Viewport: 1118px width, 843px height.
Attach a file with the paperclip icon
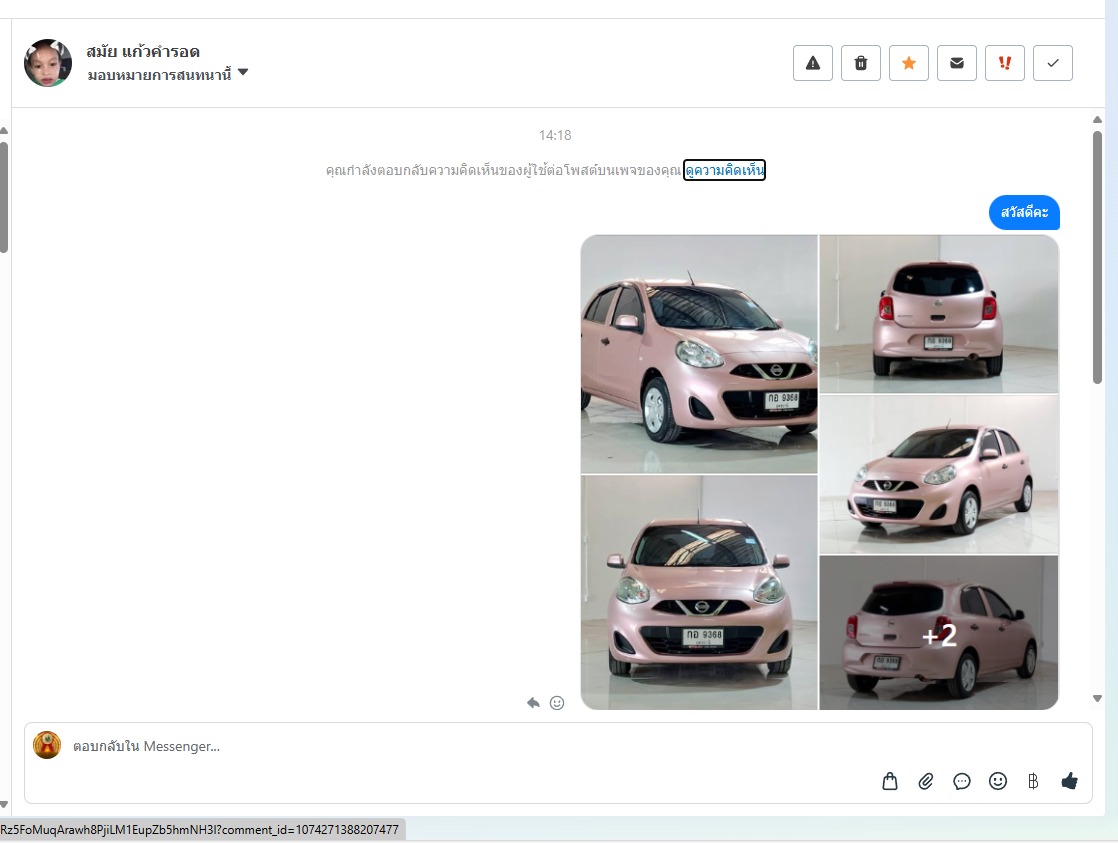[926, 781]
